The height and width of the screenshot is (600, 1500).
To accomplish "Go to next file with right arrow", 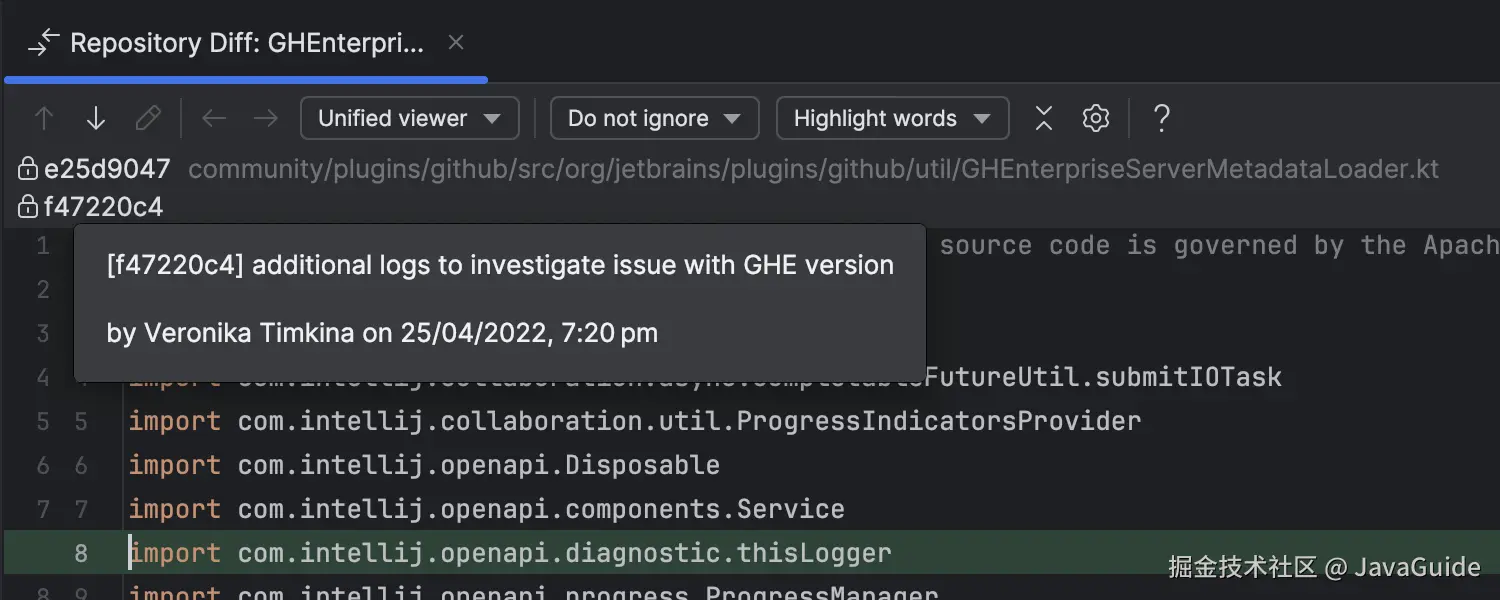I will click(x=266, y=119).
